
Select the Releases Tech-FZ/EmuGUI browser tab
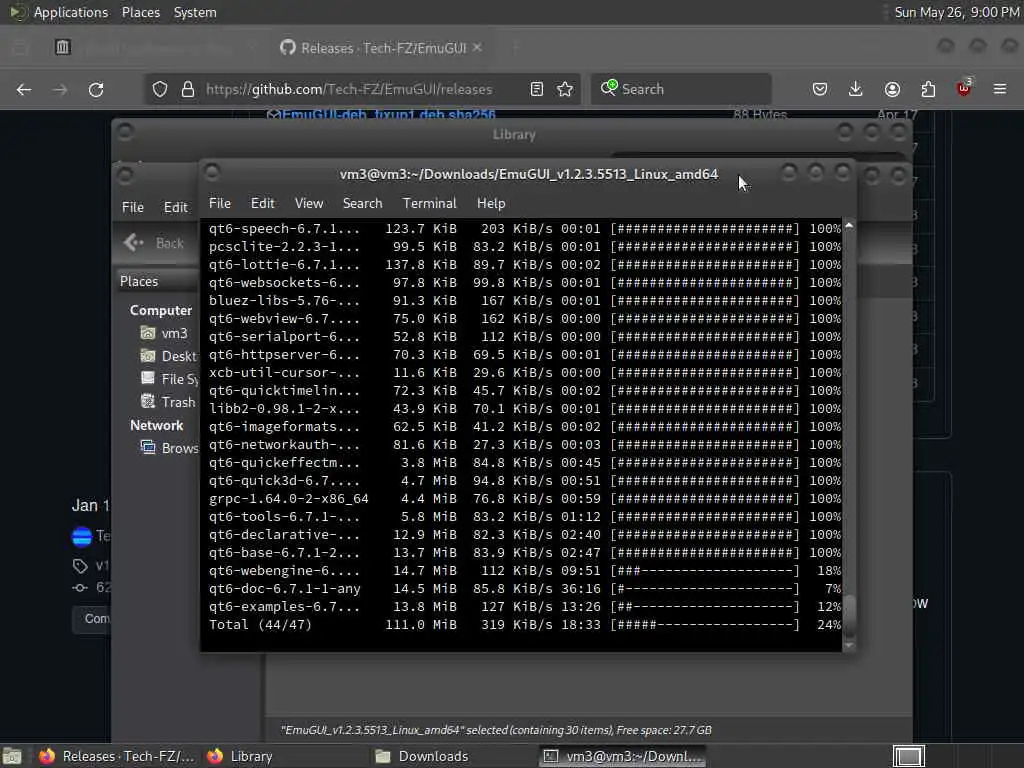pyautogui.click(x=382, y=48)
